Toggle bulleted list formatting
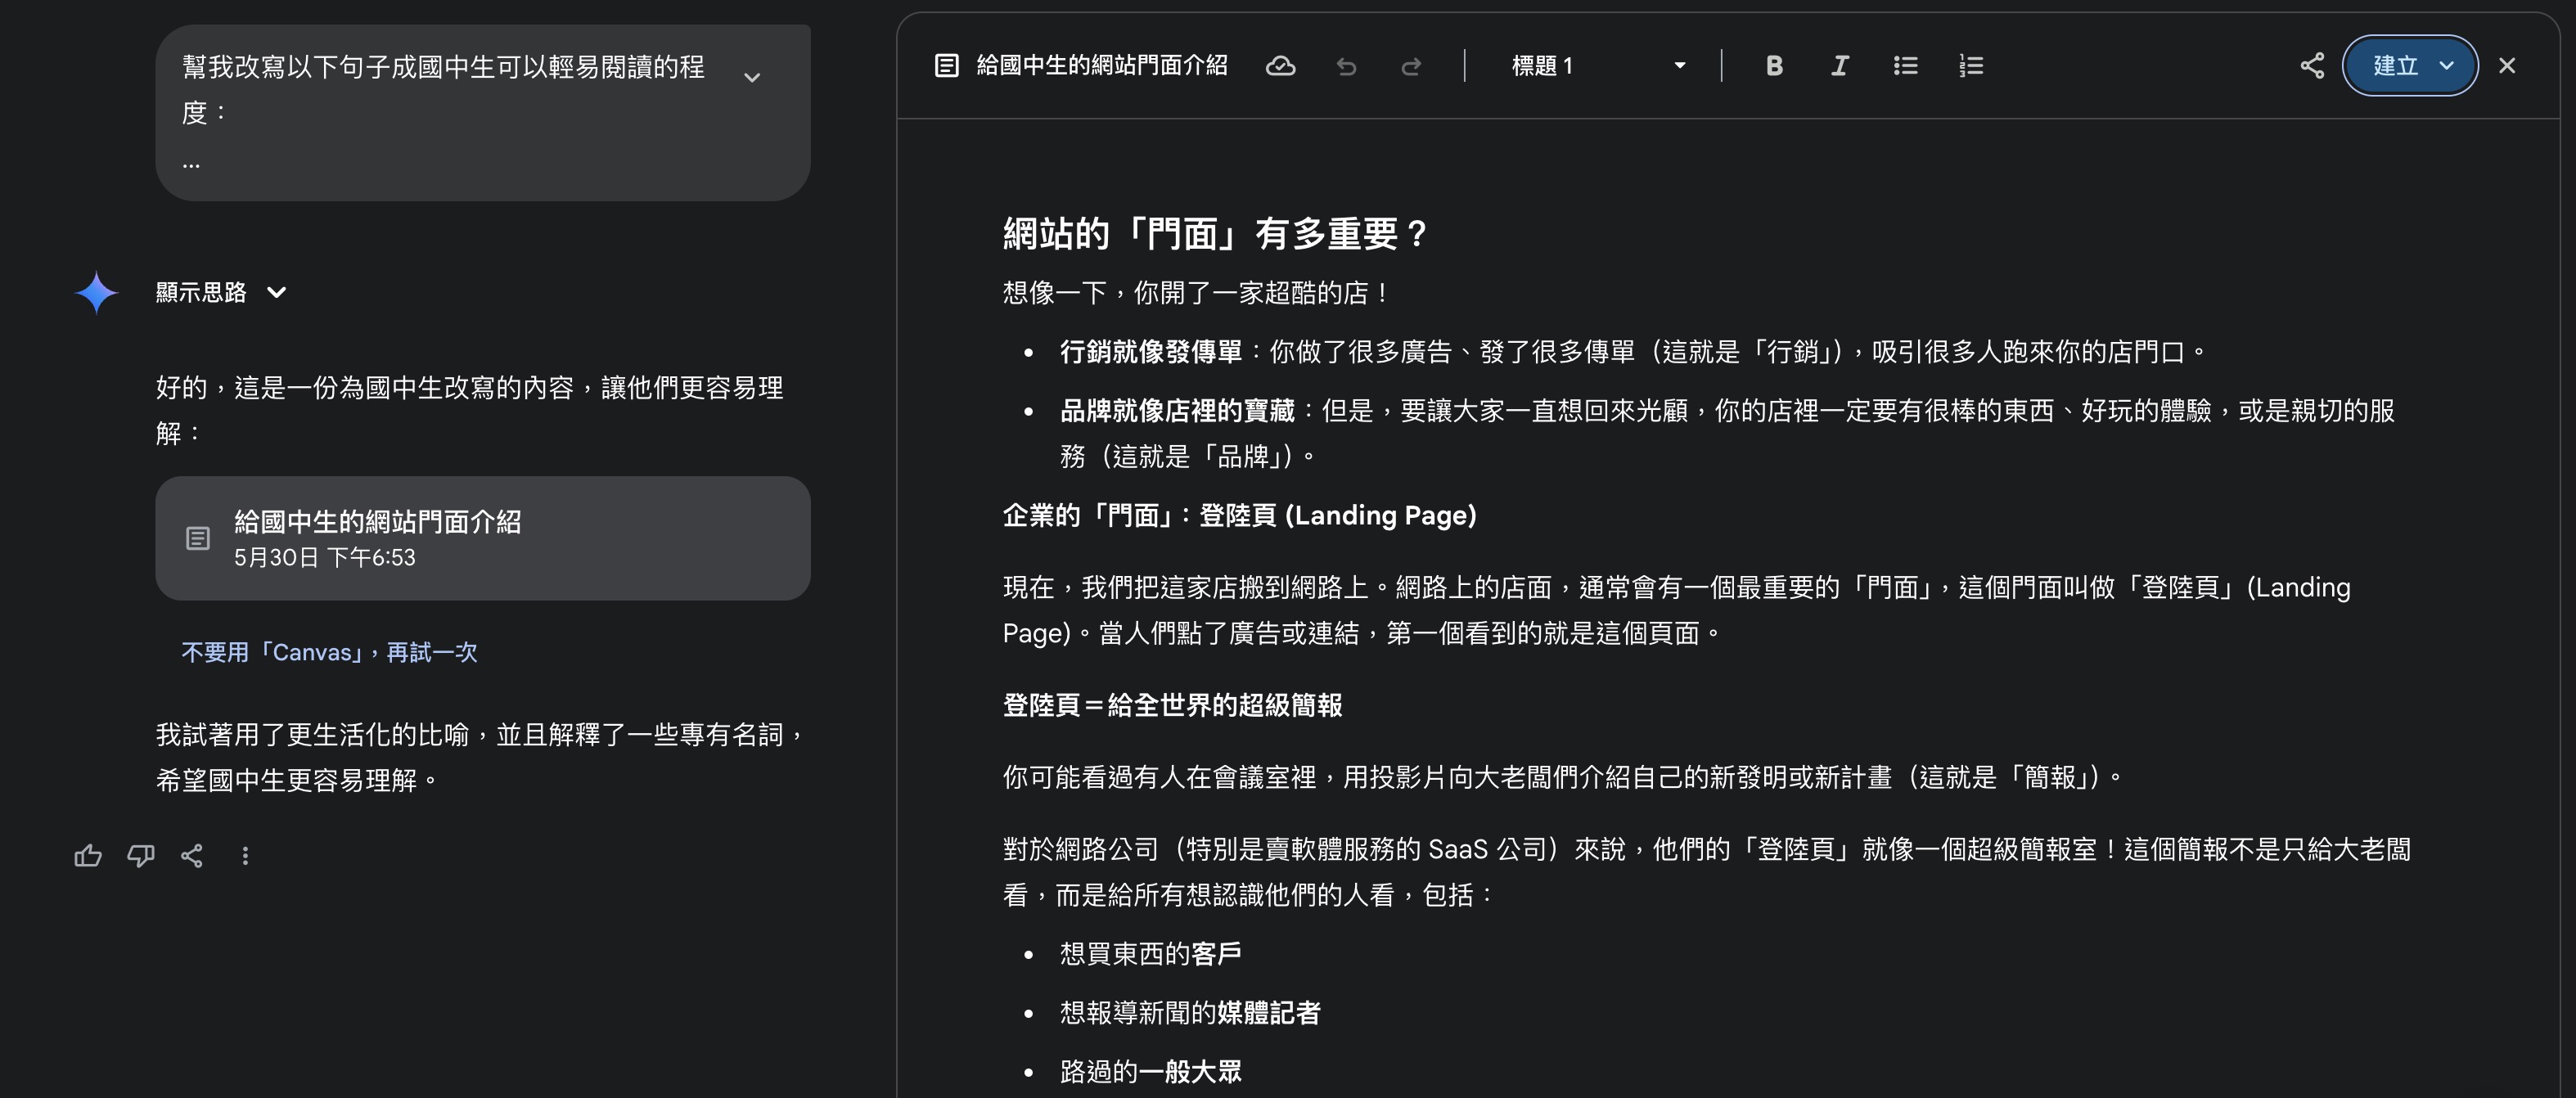2576x1098 pixels. click(1905, 66)
